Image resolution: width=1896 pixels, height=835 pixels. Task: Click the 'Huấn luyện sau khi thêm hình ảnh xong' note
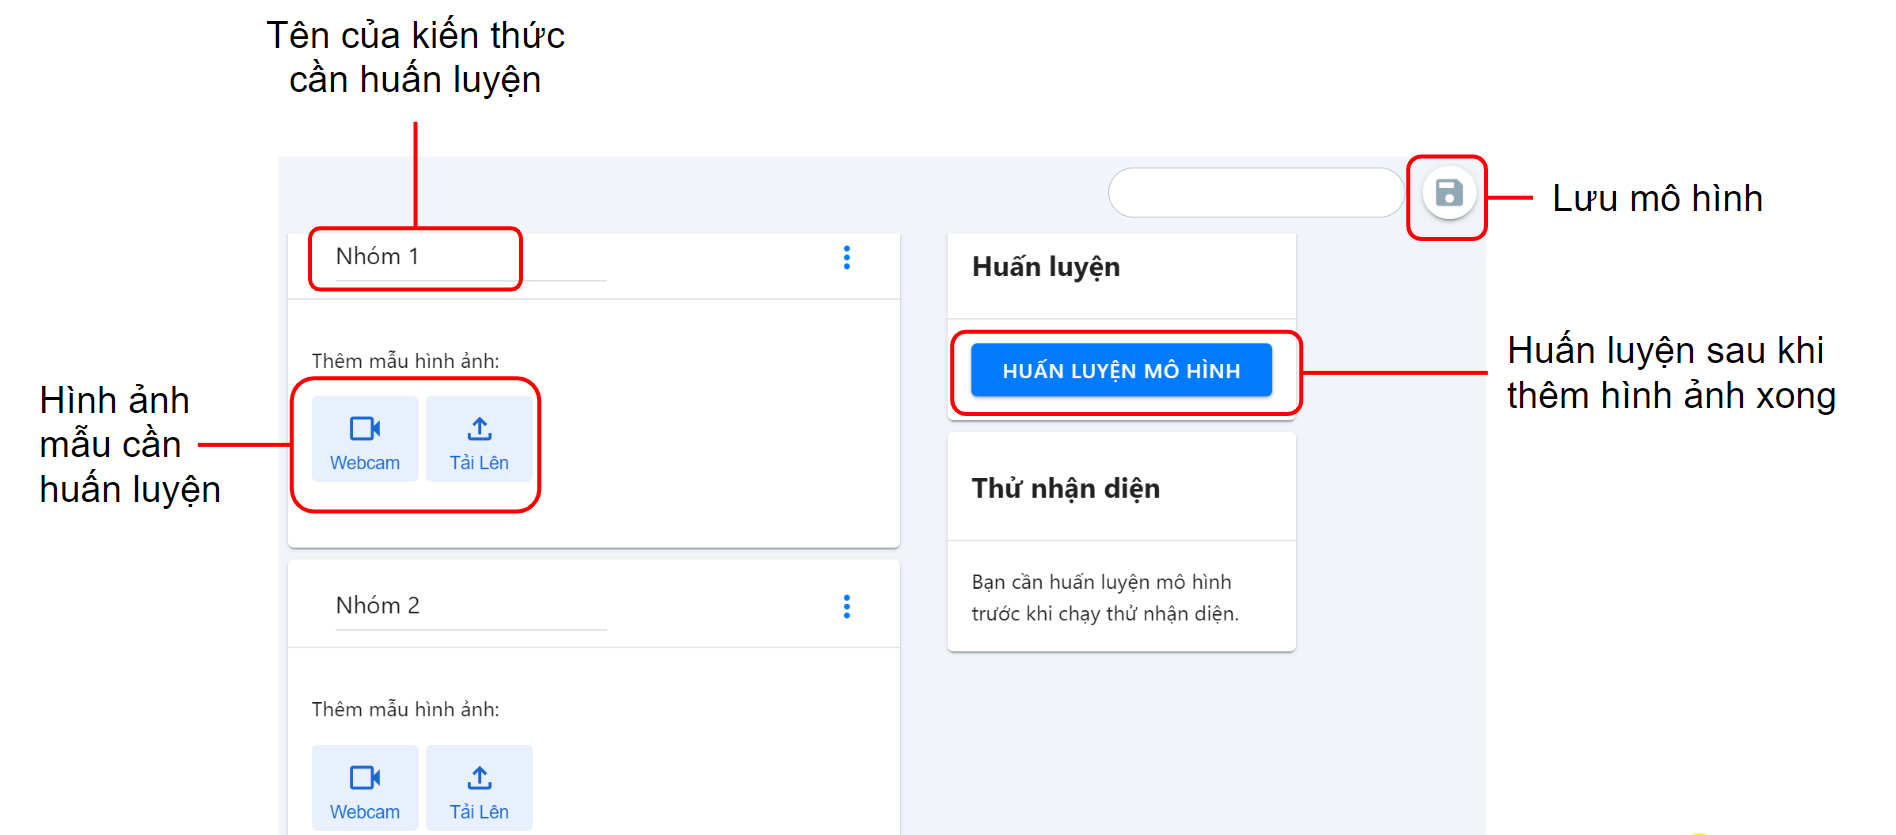pos(1670,373)
